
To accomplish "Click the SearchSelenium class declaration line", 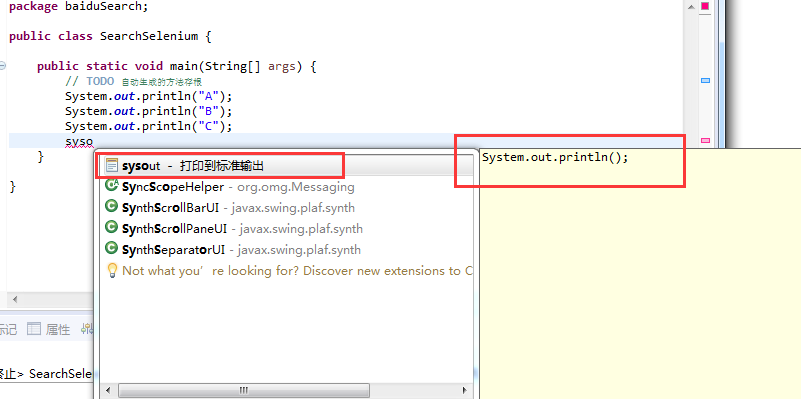I will point(110,36).
